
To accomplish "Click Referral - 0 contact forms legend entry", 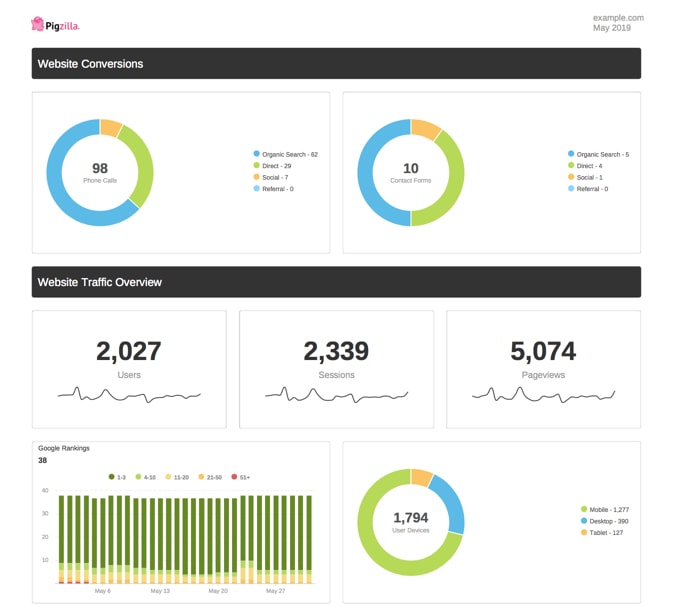I will click(x=588, y=189).
